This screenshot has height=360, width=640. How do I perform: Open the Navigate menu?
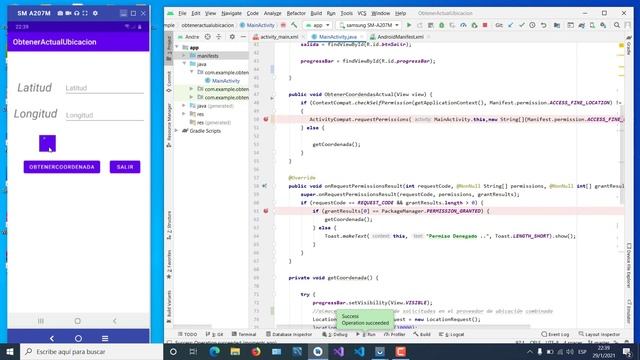(x=231, y=13)
